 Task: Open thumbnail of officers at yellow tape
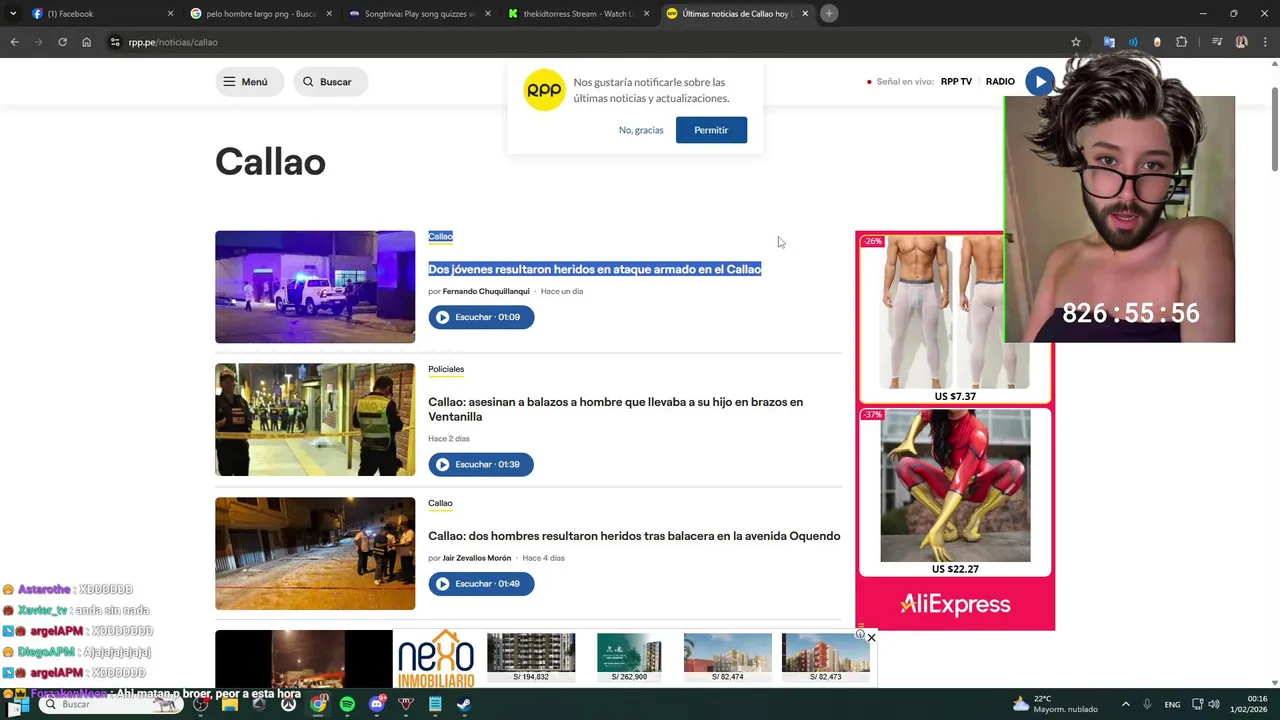[x=315, y=420]
